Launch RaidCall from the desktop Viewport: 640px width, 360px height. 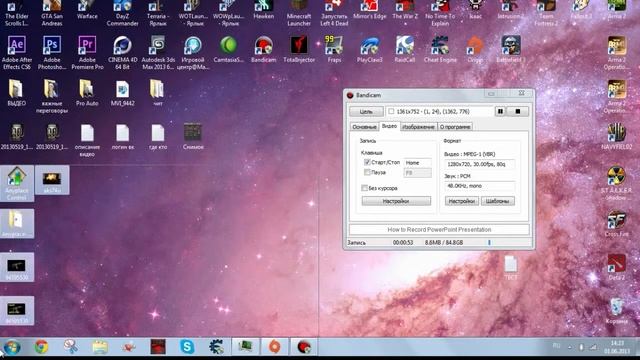click(x=404, y=49)
